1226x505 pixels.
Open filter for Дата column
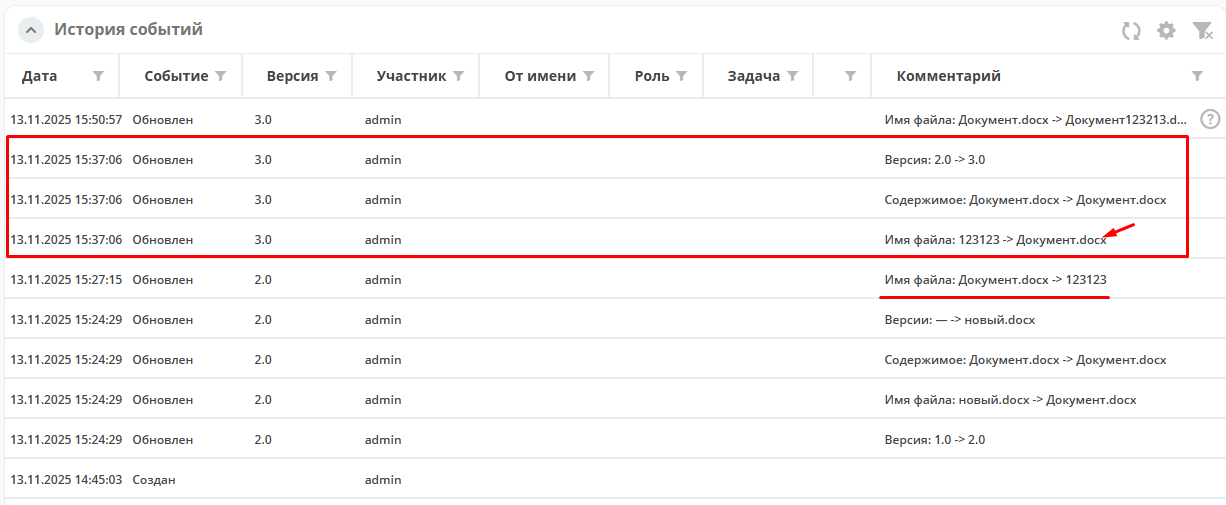click(98, 76)
